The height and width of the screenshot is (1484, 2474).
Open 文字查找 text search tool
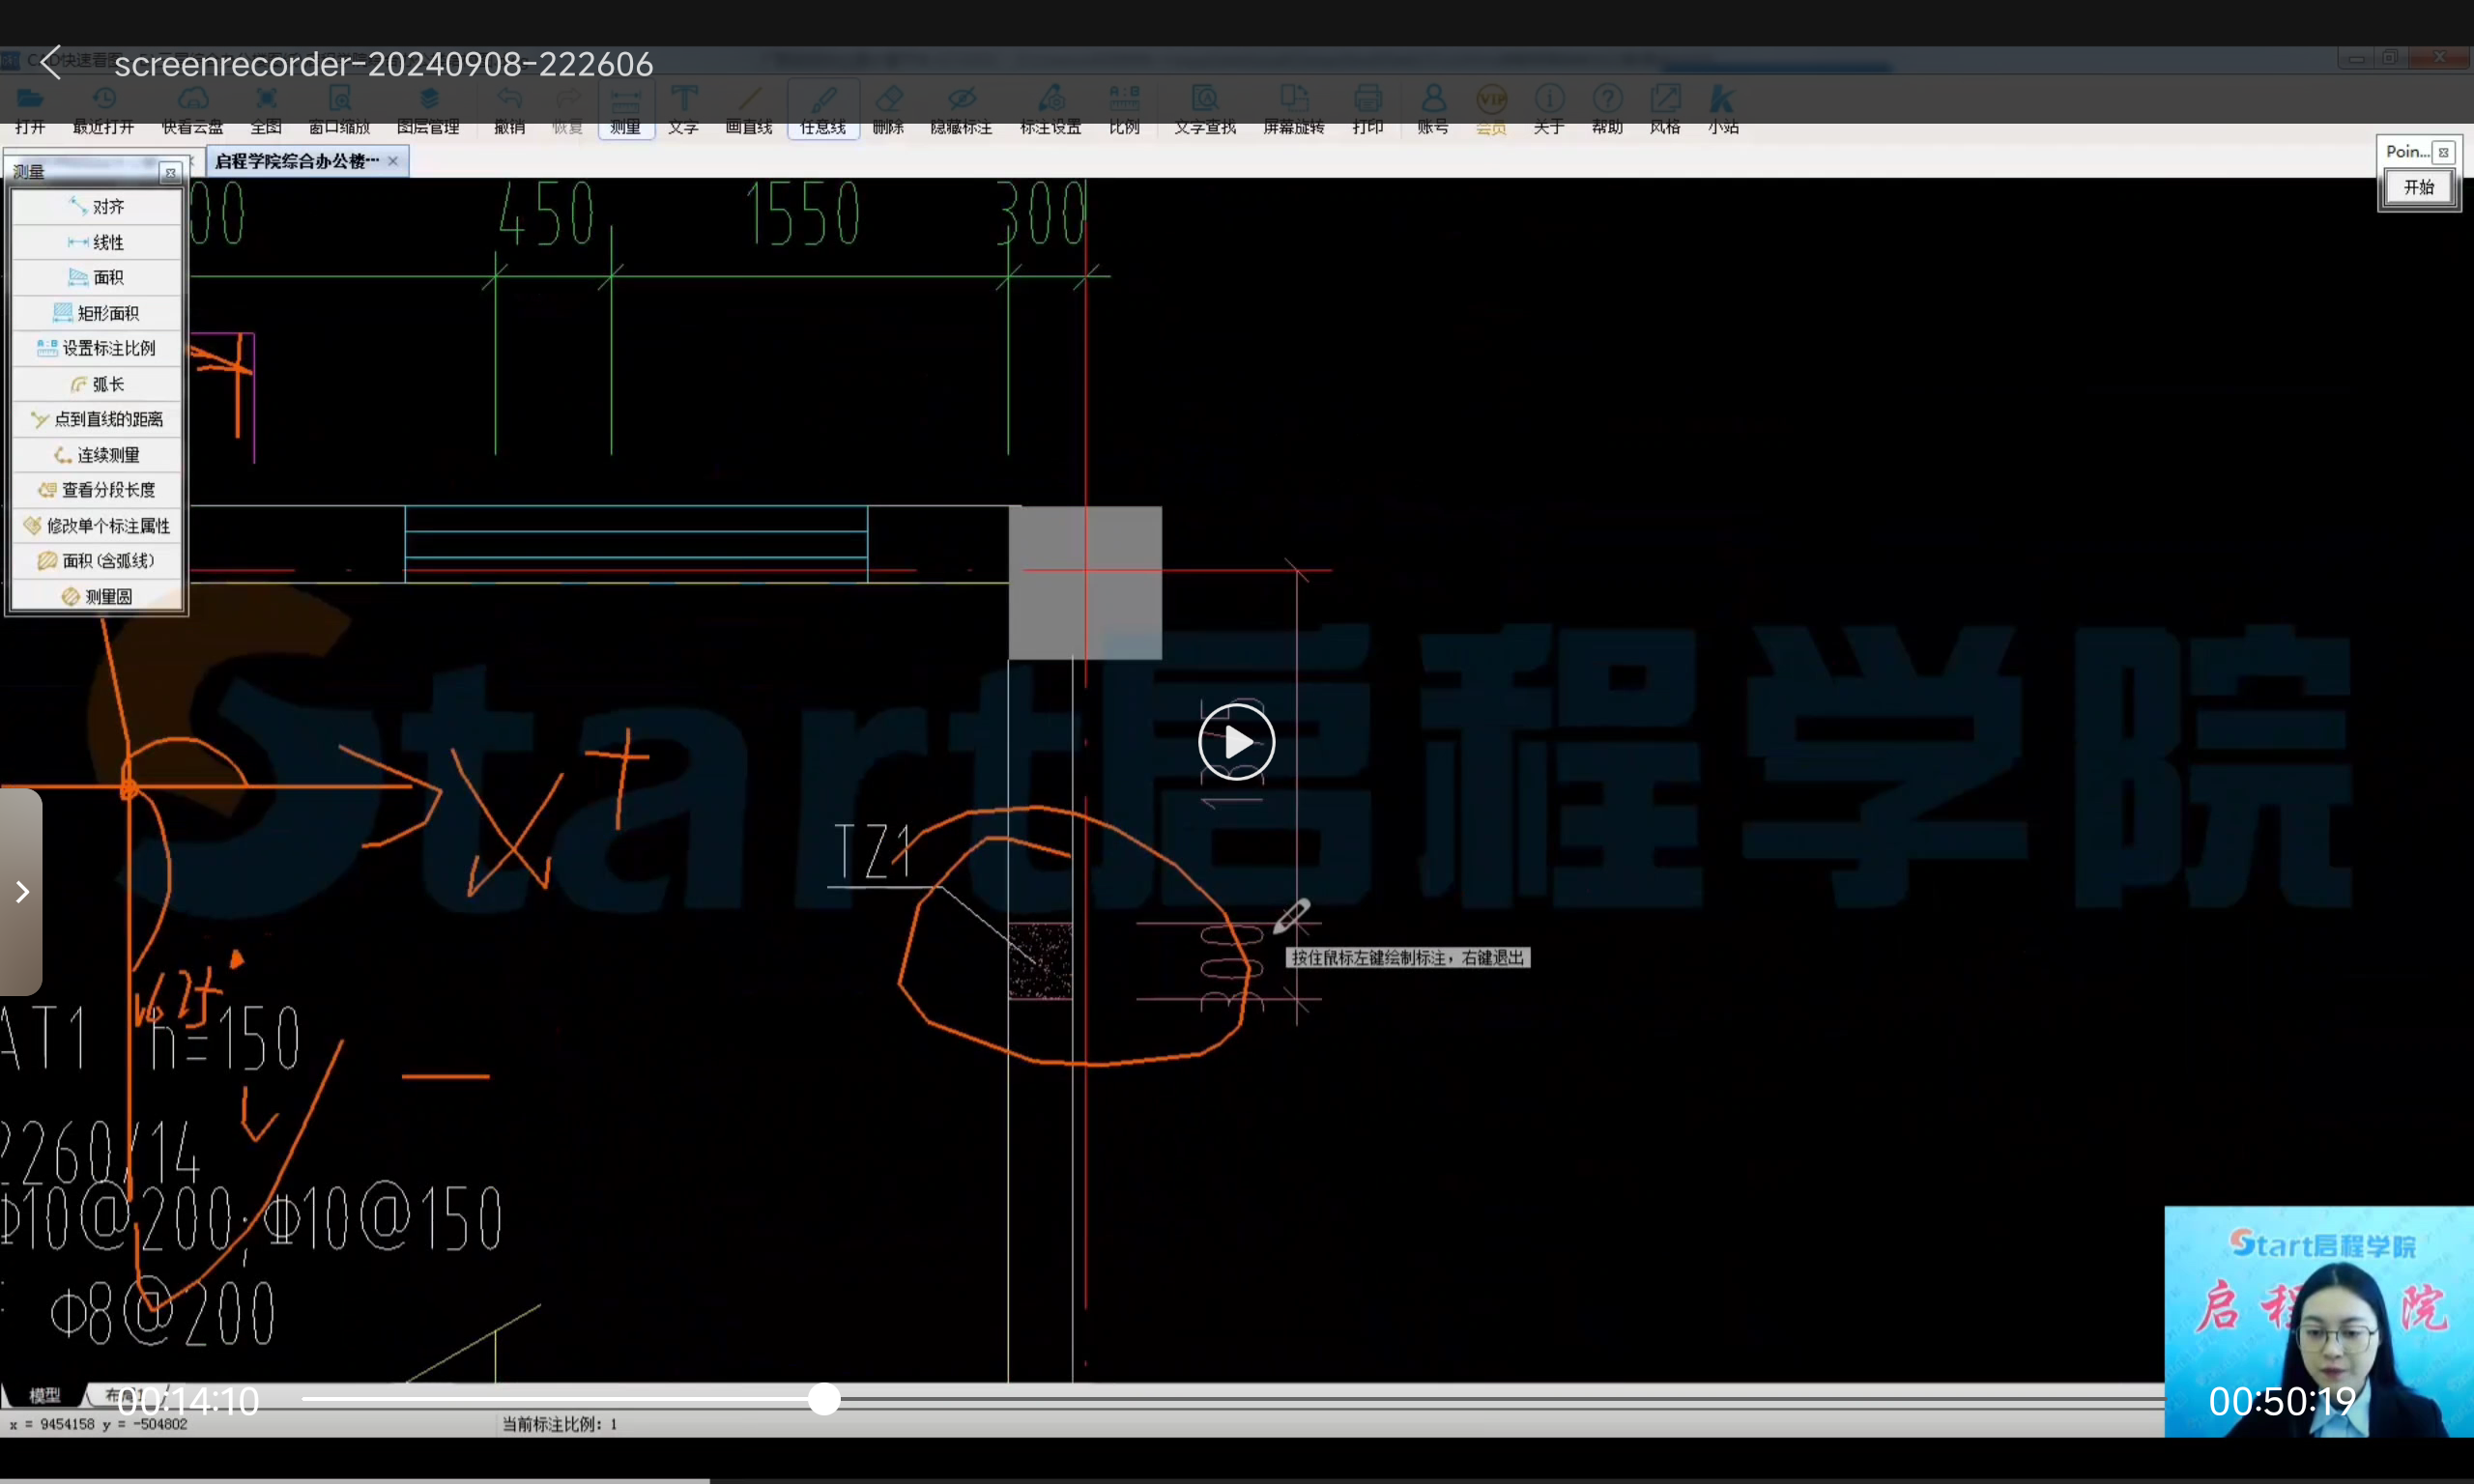tap(1205, 109)
